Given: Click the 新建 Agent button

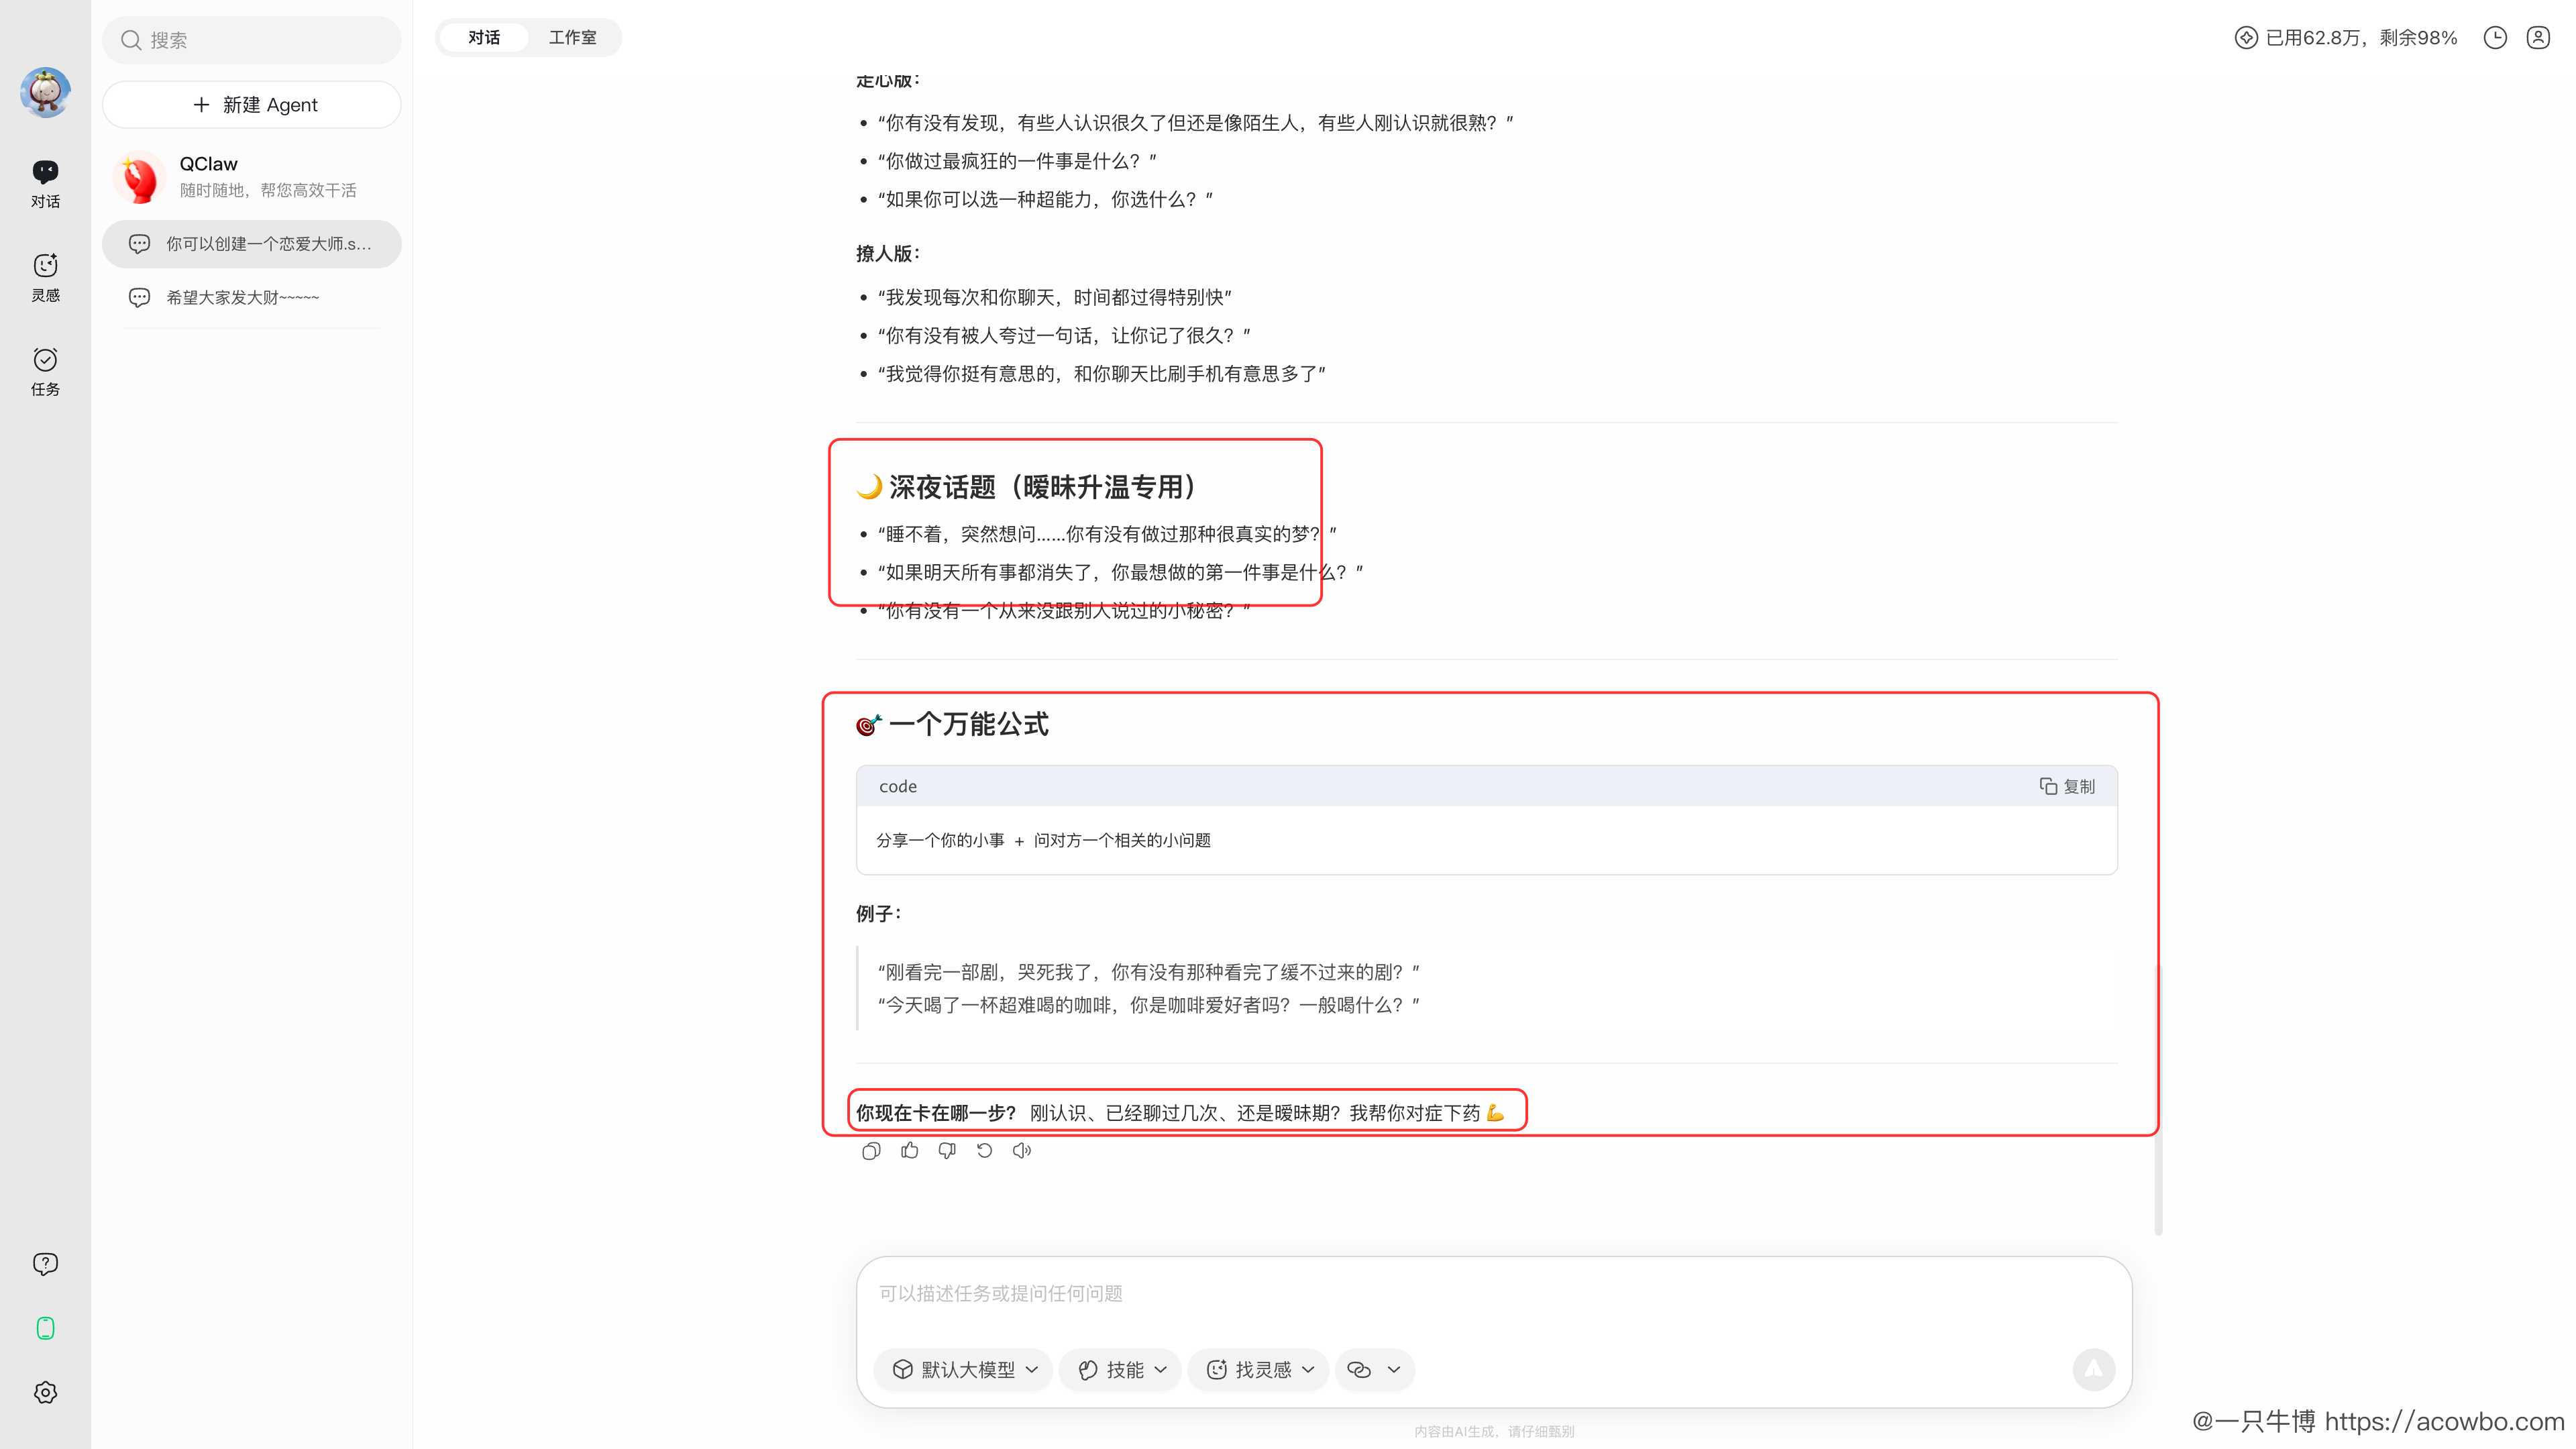Looking at the screenshot, I should (252, 105).
